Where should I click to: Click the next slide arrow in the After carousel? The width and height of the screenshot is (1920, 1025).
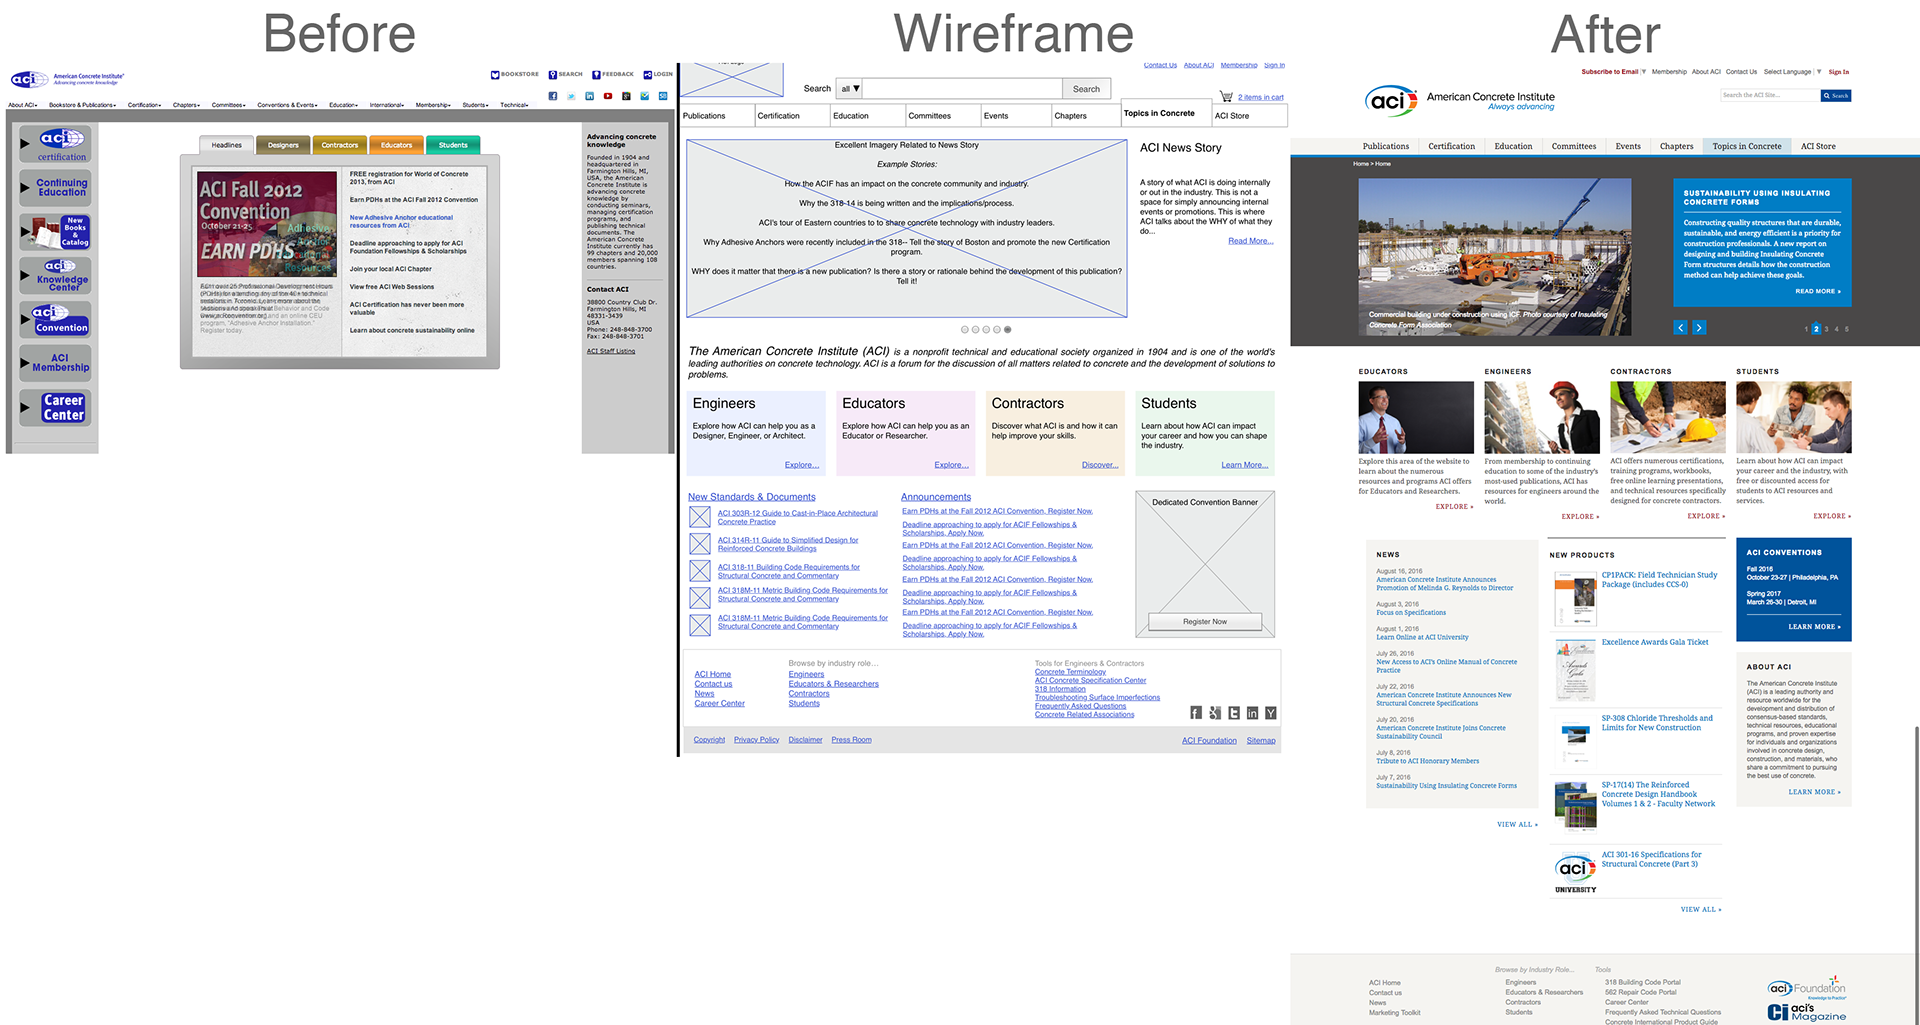click(1699, 328)
